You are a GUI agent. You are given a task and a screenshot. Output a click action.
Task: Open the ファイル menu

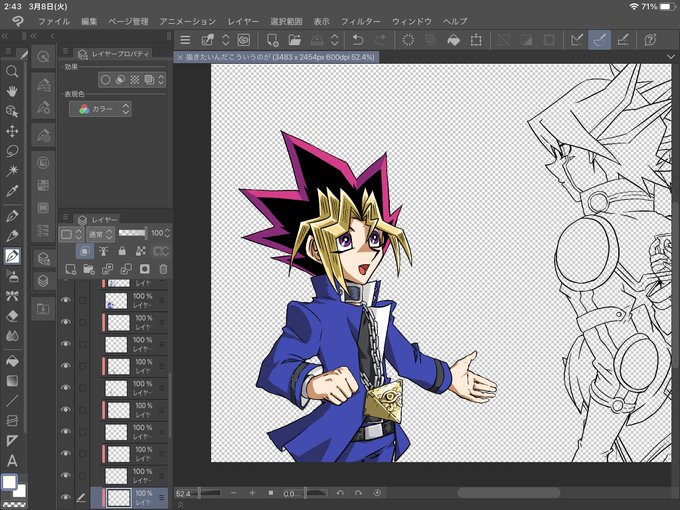point(54,21)
